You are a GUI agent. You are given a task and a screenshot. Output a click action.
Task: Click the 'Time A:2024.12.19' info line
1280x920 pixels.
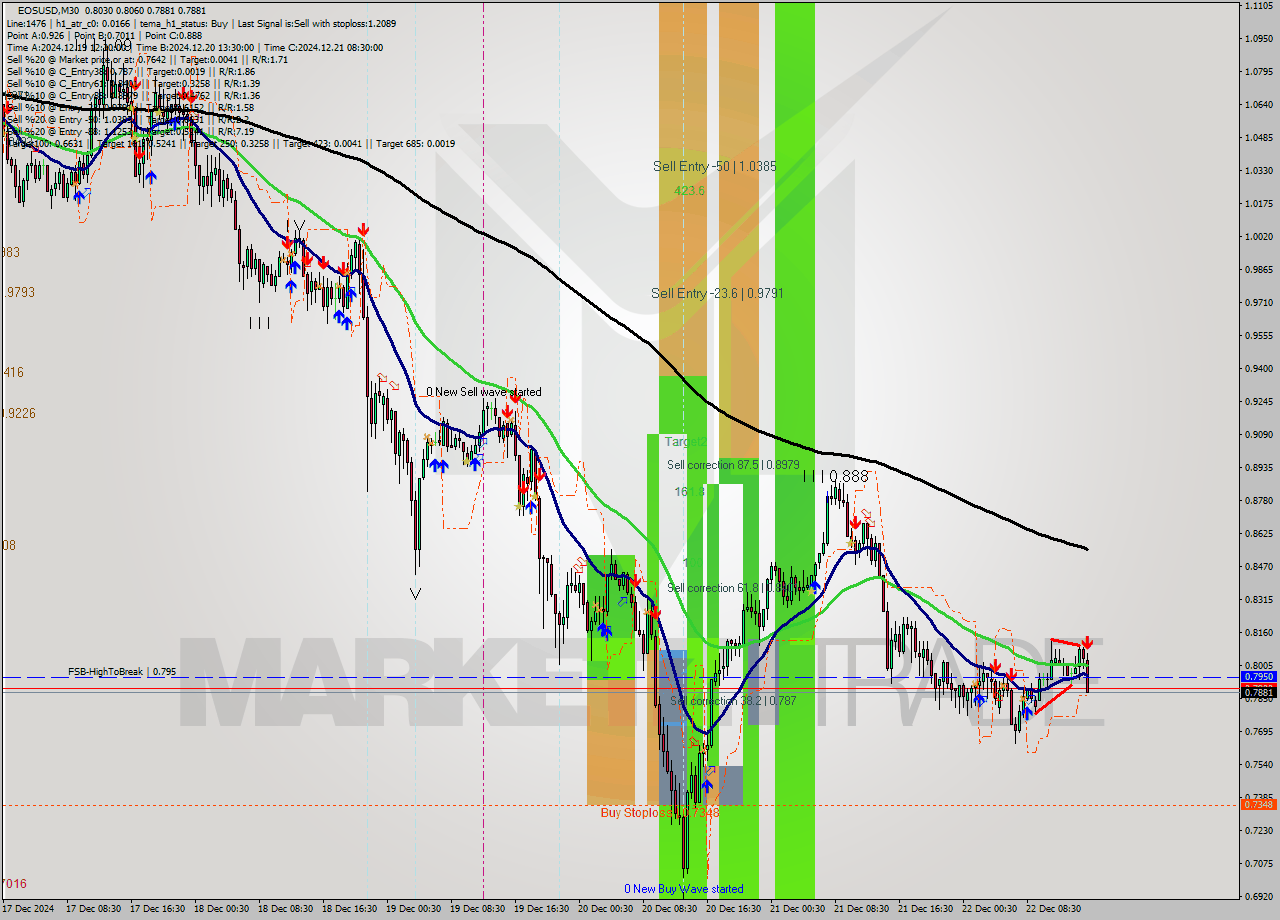click(x=194, y=47)
